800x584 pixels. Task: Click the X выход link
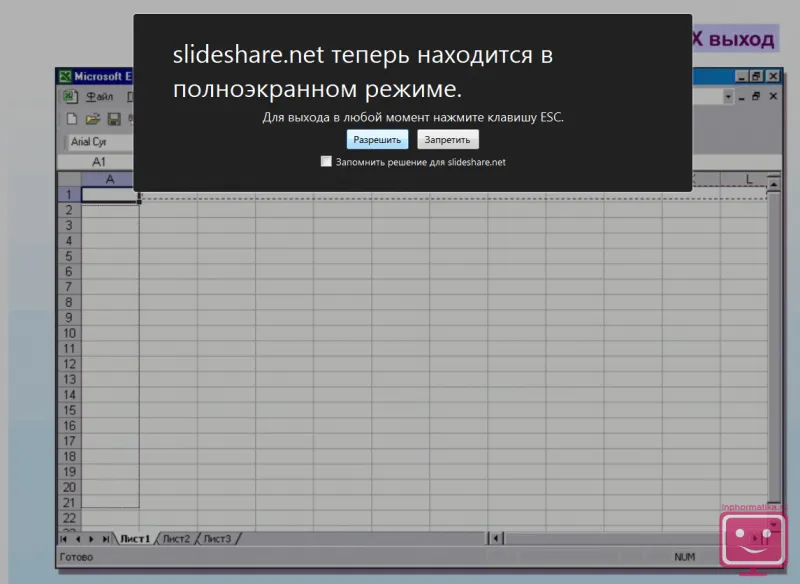click(734, 39)
